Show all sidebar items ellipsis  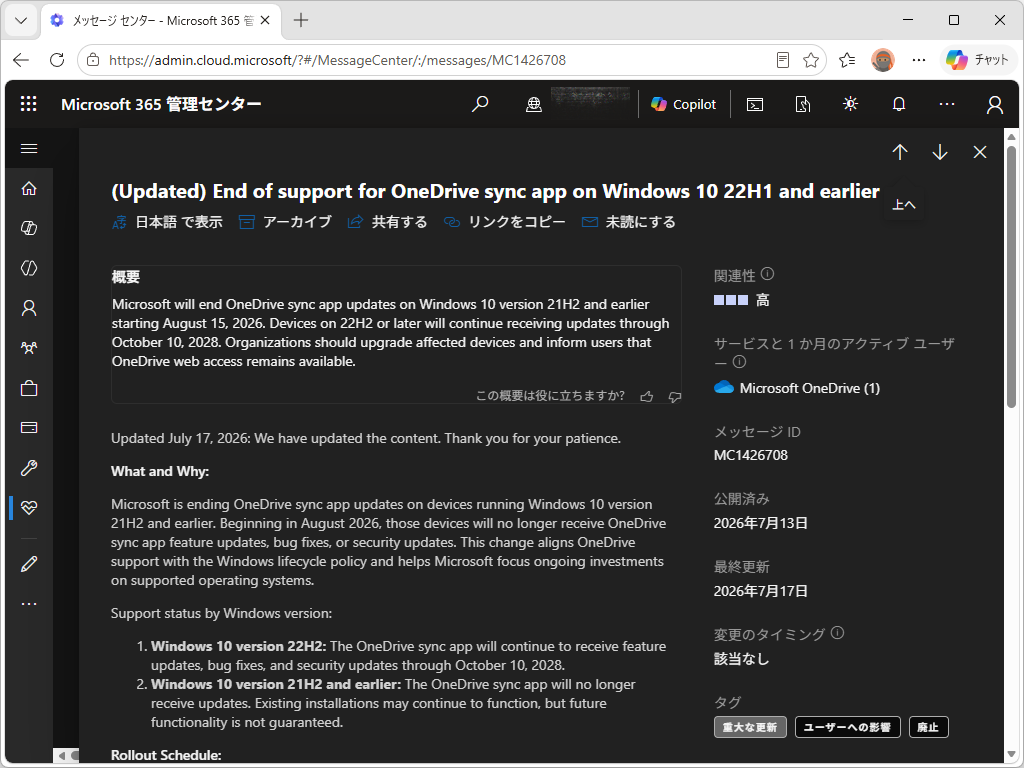pyautogui.click(x=29, y=603)
